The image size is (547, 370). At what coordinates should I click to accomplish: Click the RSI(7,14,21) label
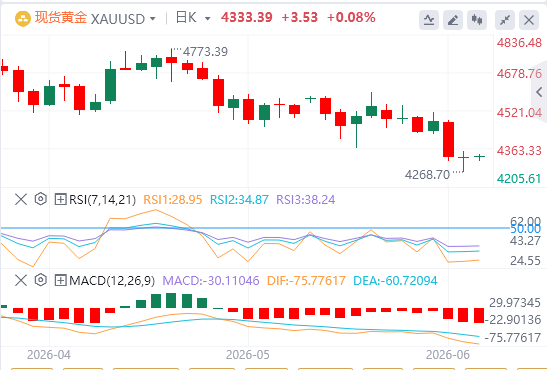102,199
